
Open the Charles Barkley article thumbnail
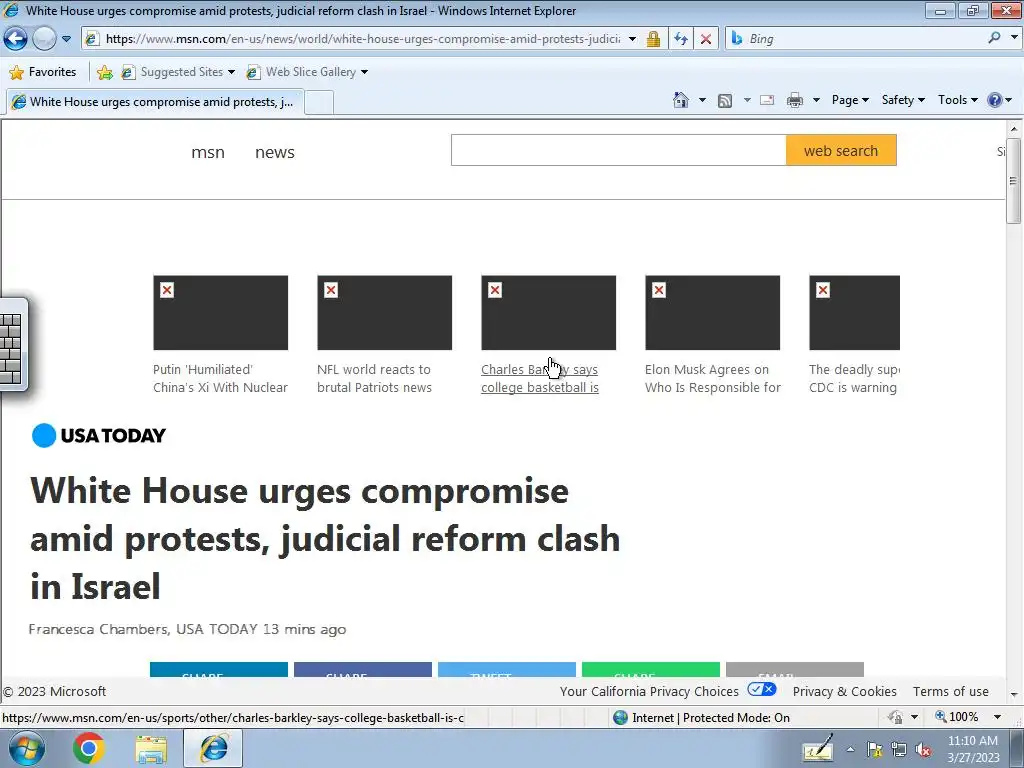[x=548, y=312]
